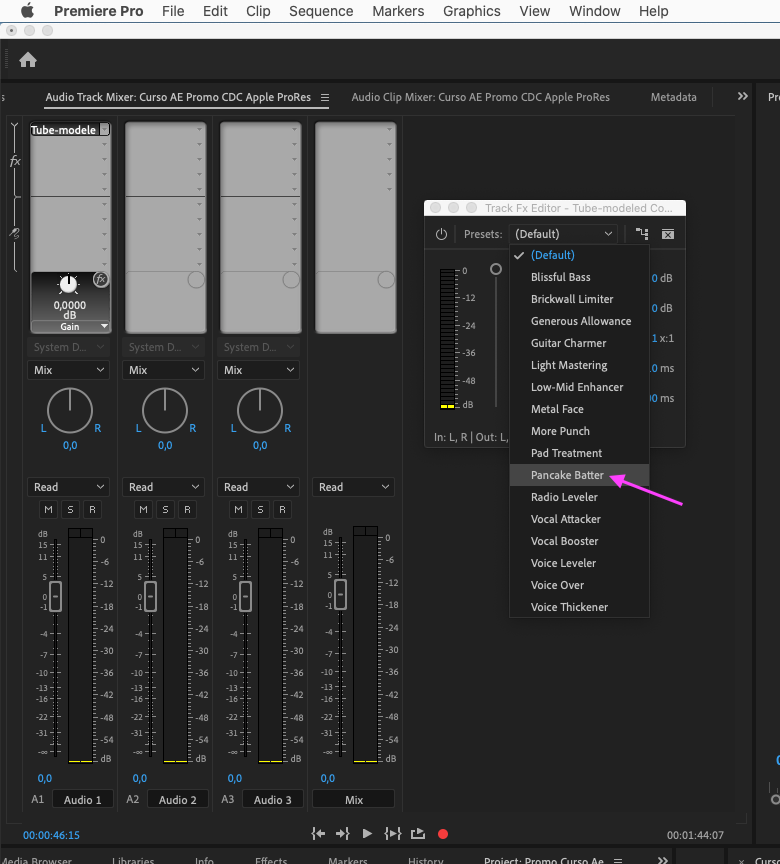
Task: Open the Sequence menu in the menu bar
Action: click(x=321, y=11)
